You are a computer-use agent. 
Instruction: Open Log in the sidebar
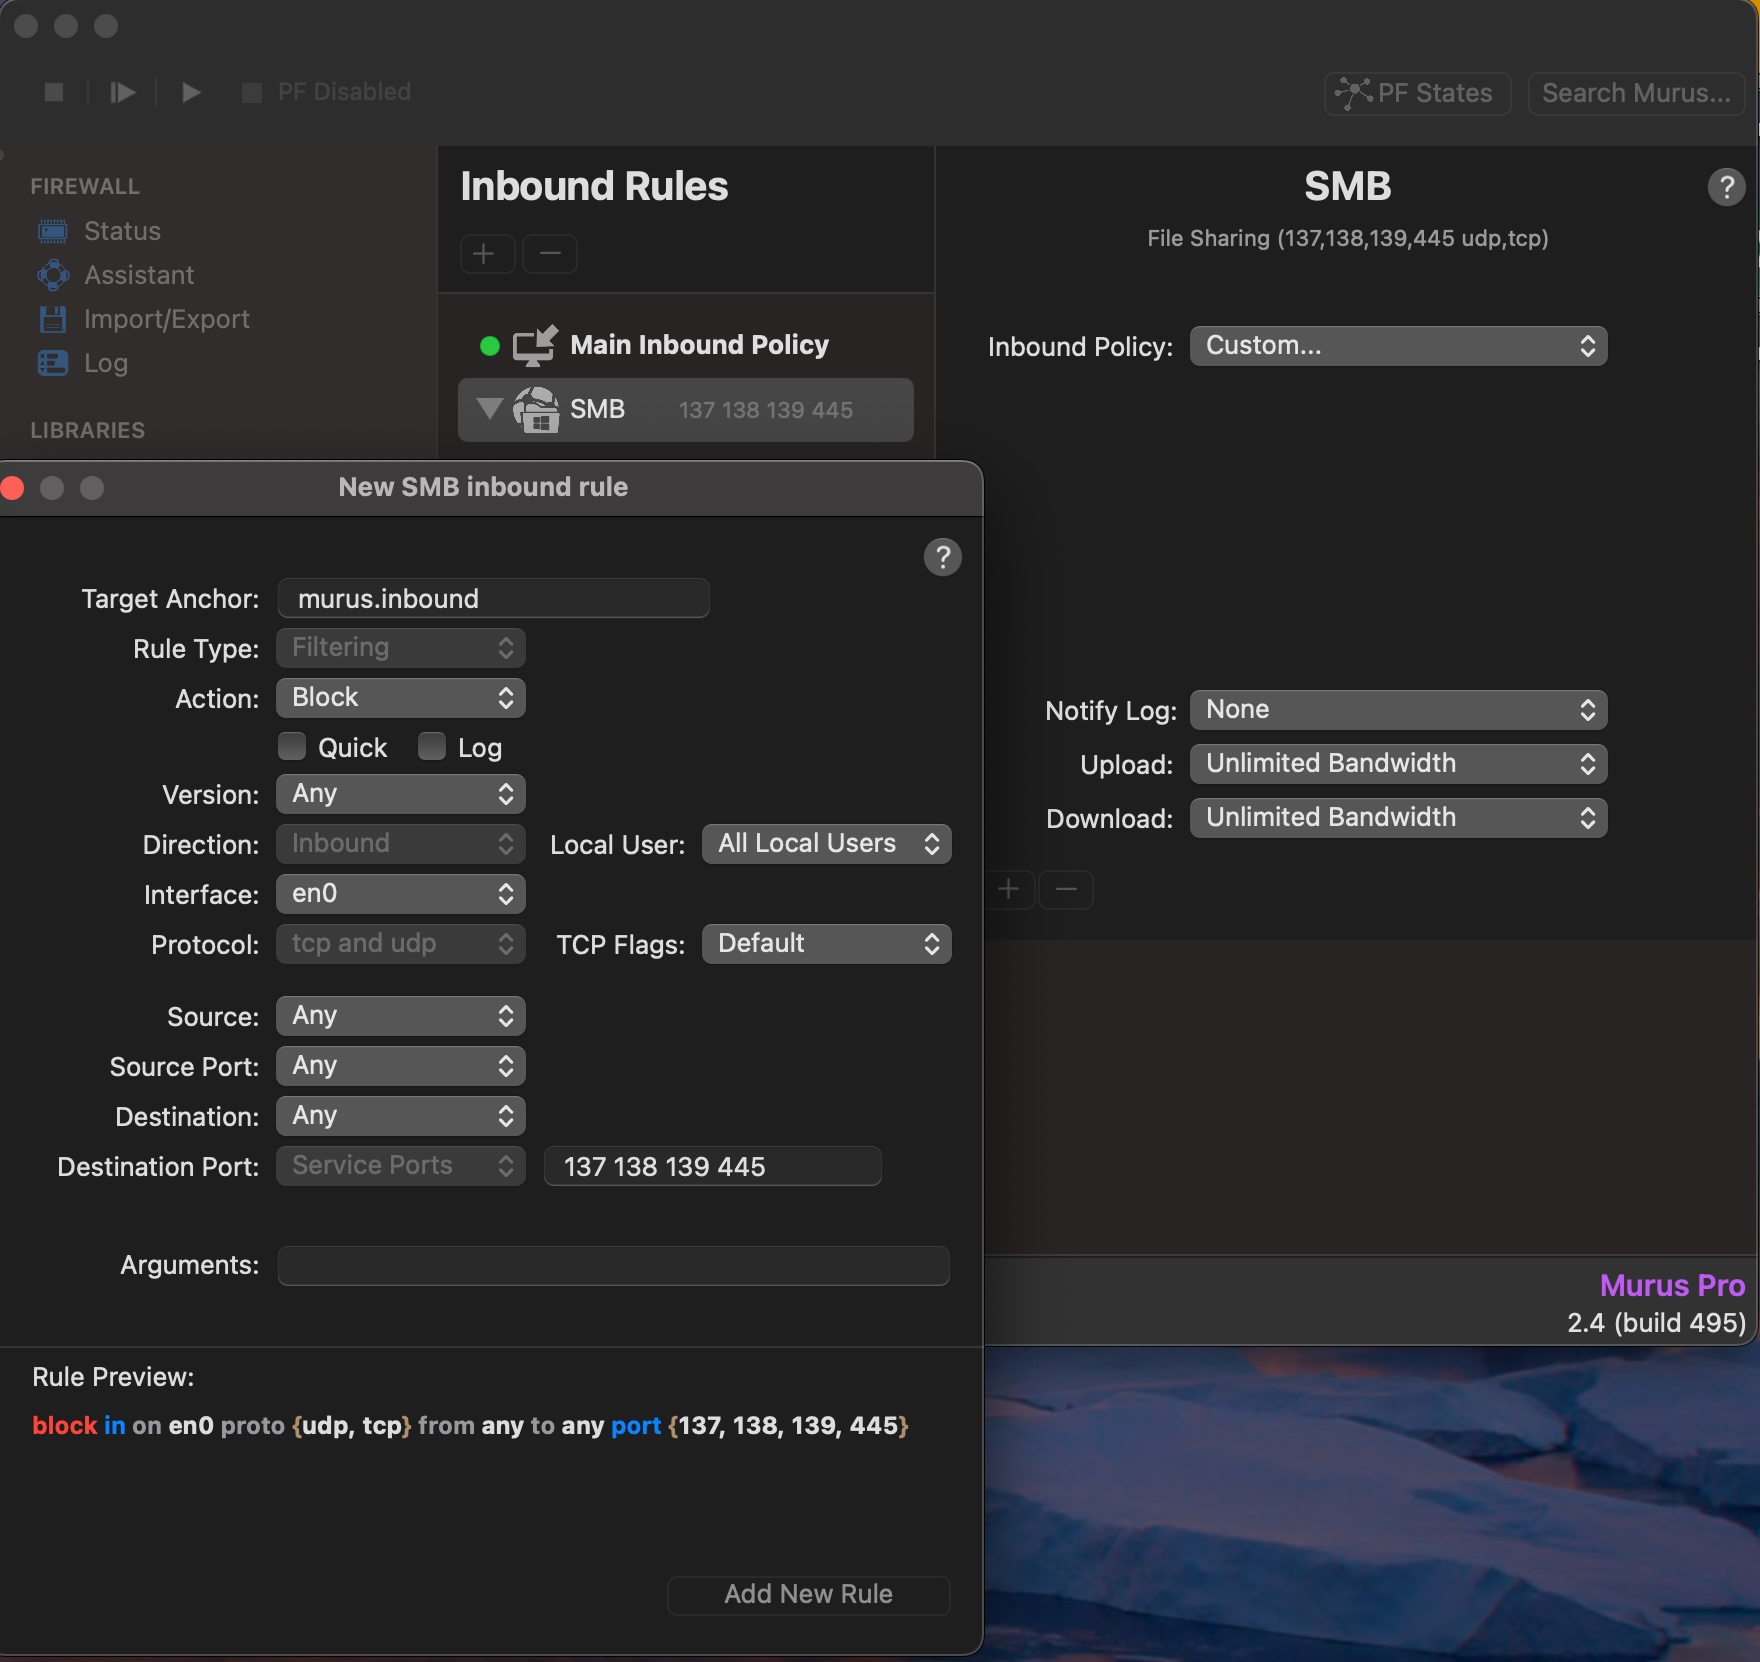106,363
